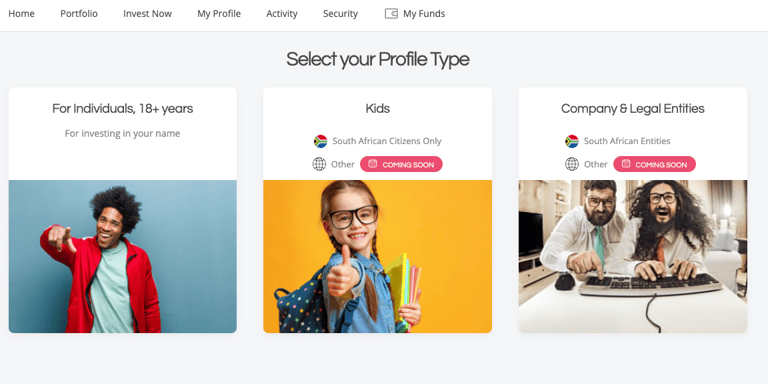Go to the Portfolio page

point(79,14)
